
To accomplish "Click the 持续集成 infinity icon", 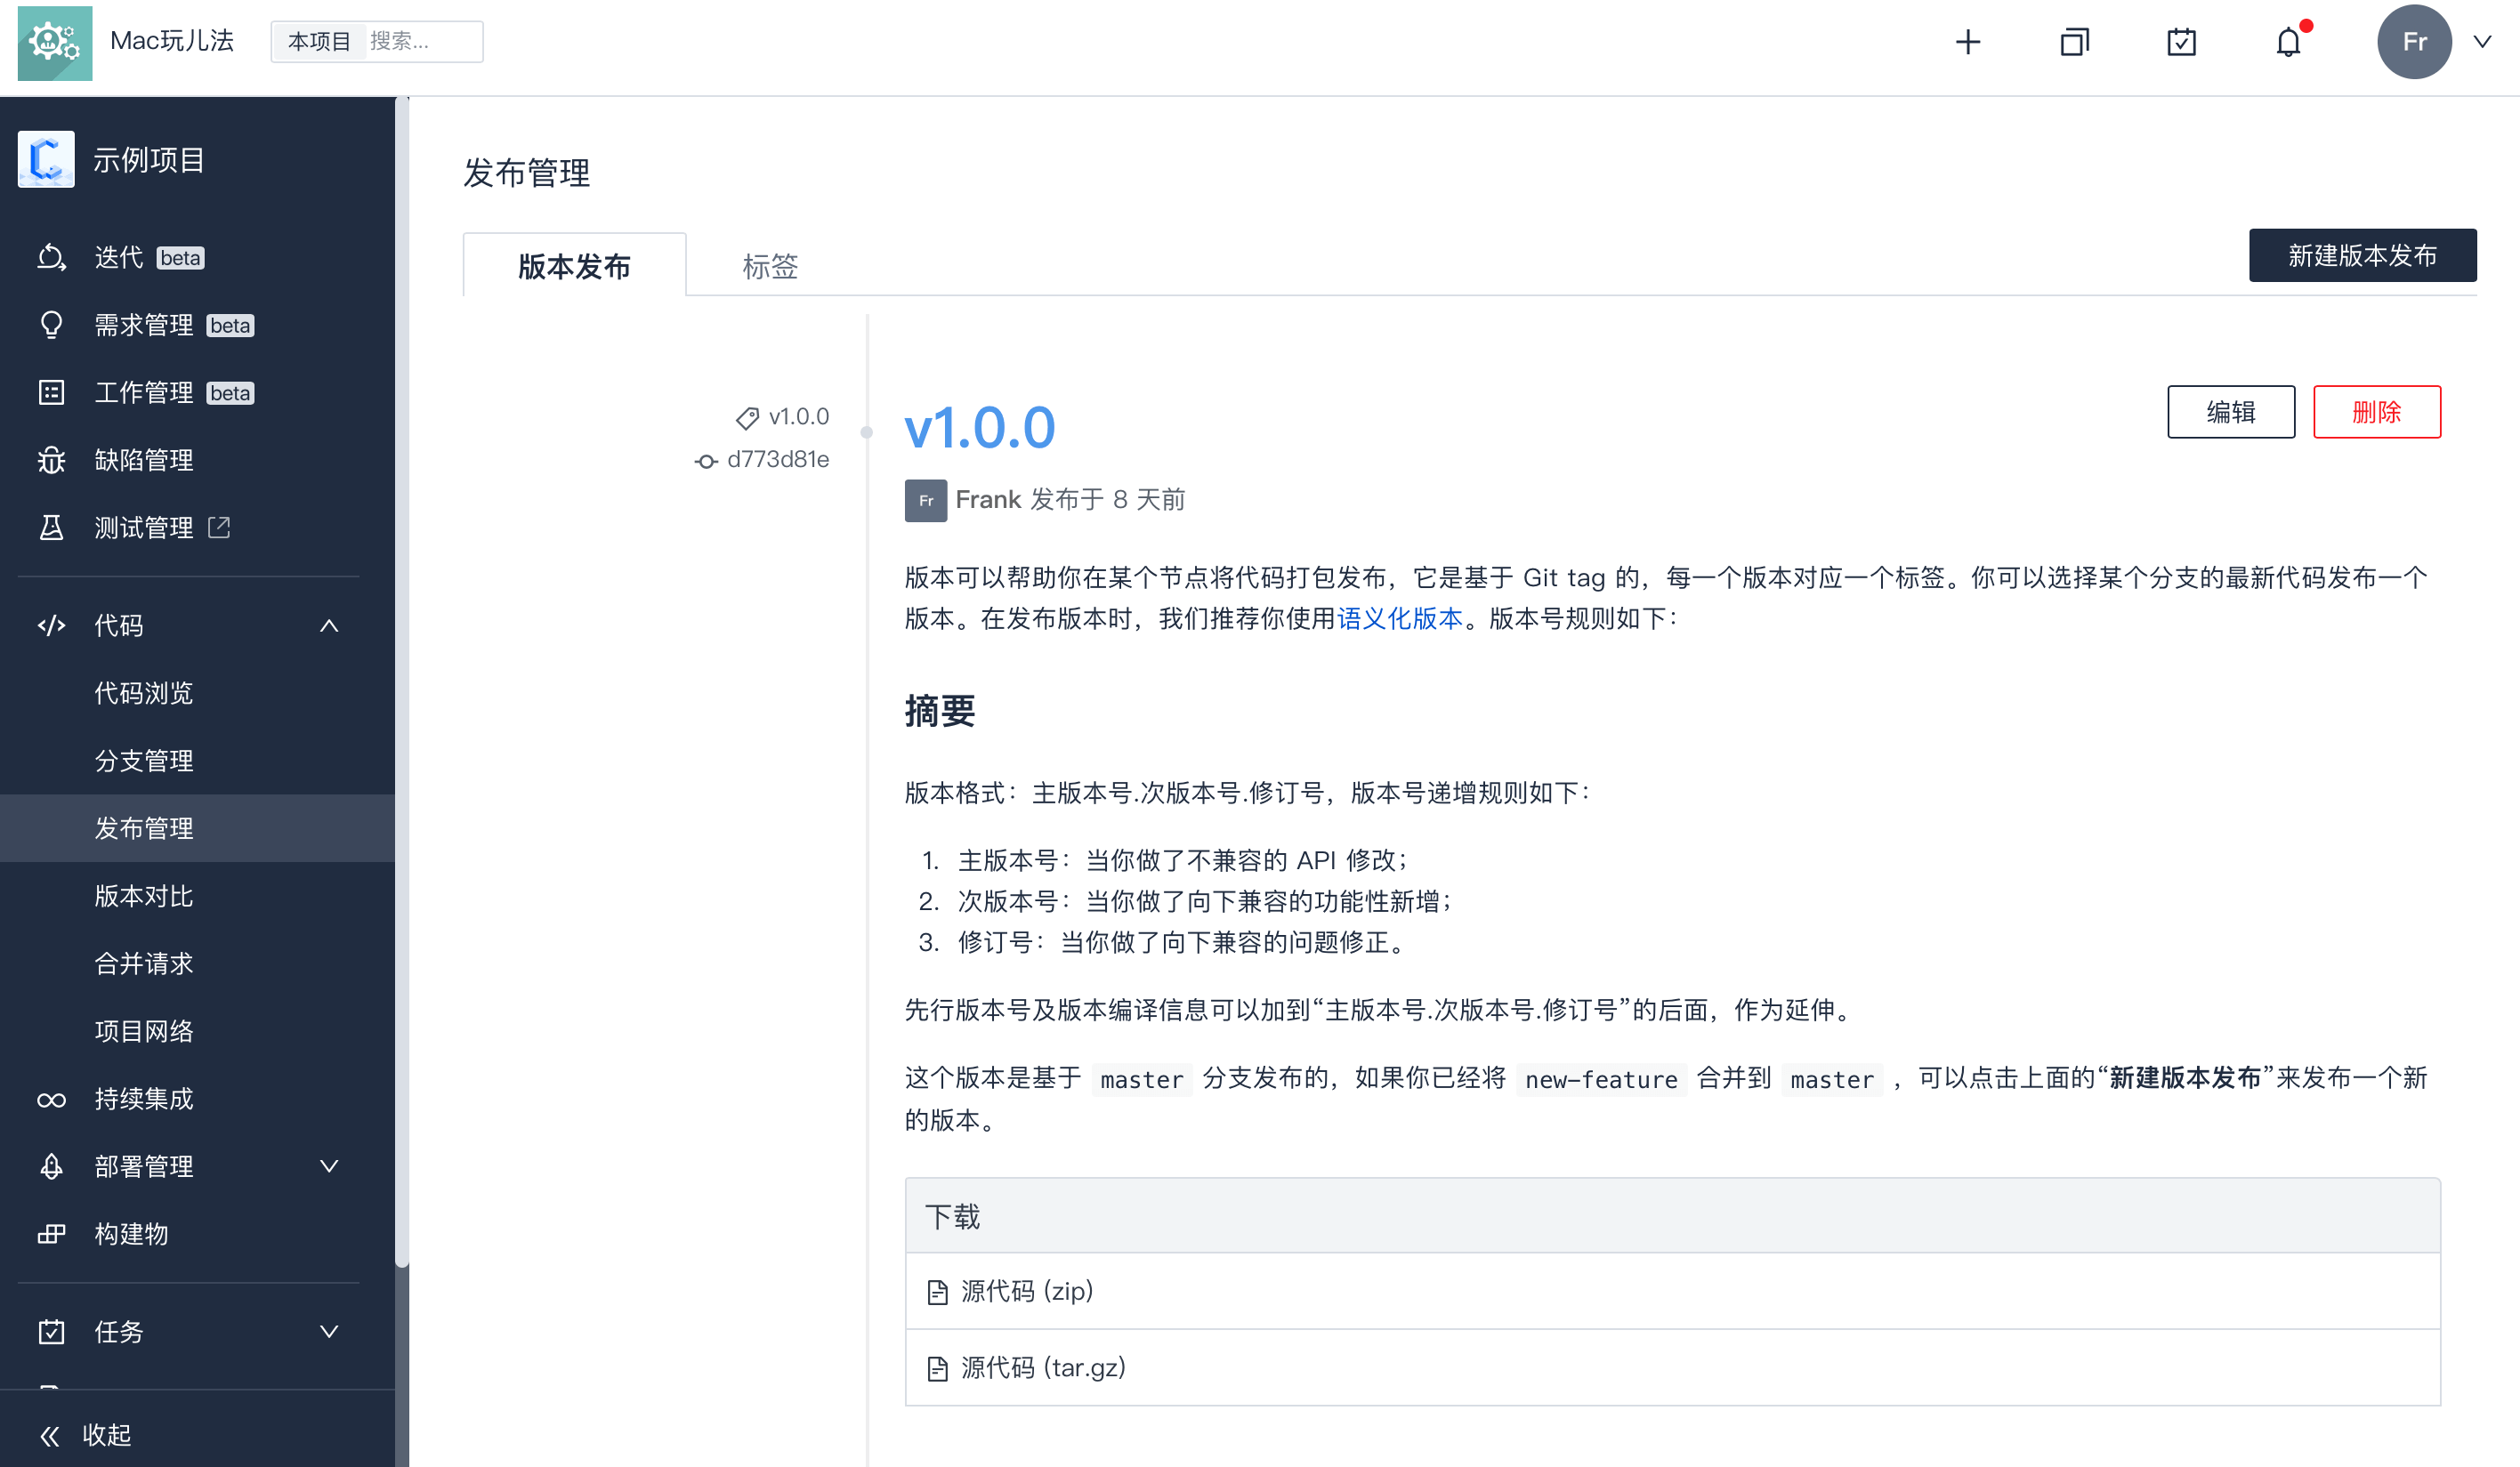I will pyautogui.click(x=51, y=1099).
